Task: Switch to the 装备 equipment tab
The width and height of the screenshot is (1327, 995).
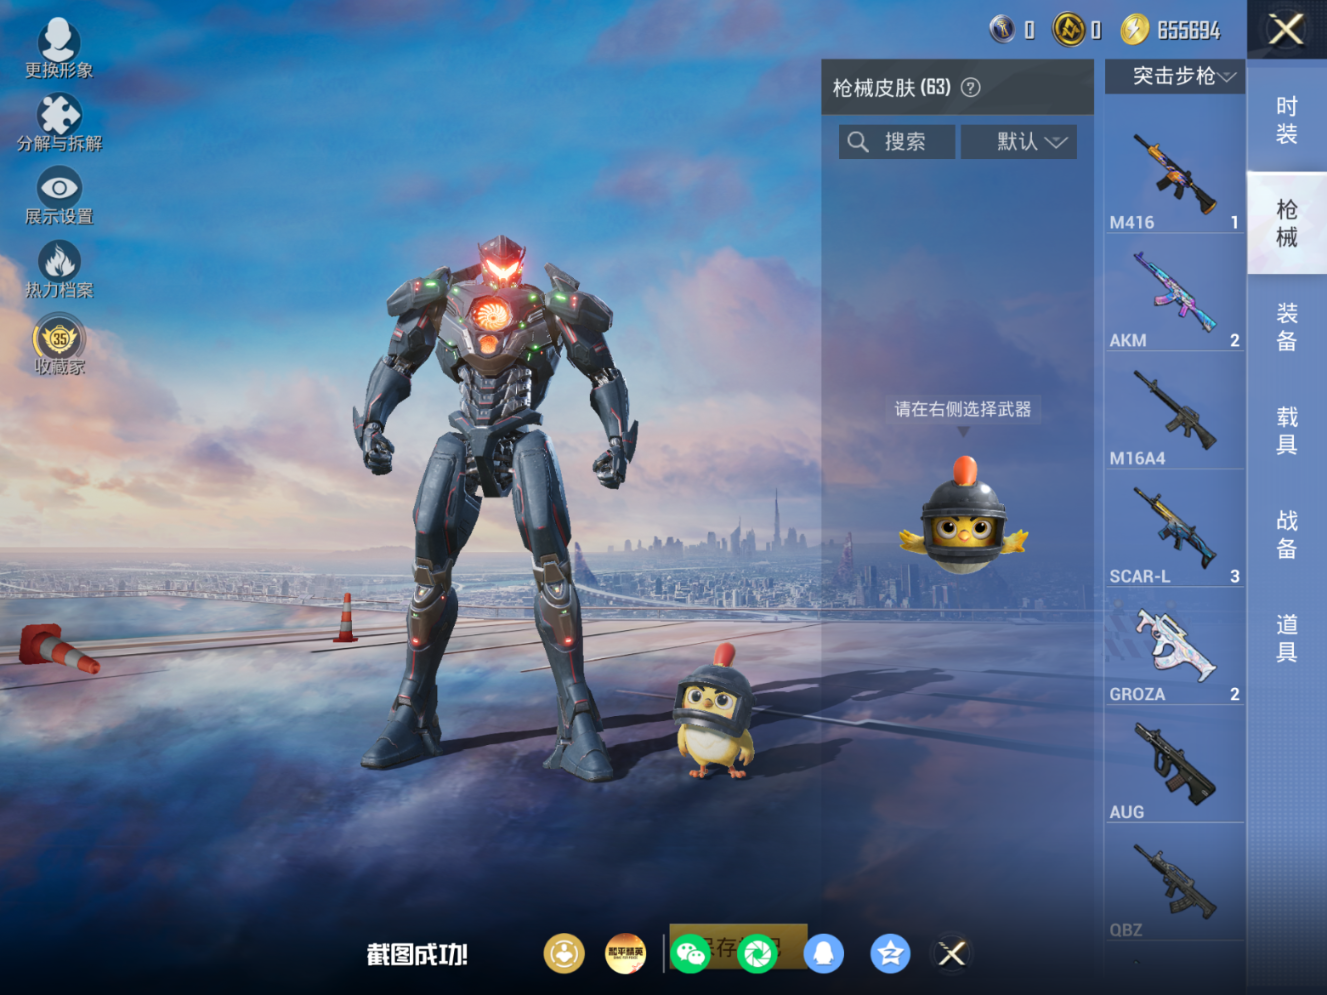Action: pos(1286,327)
